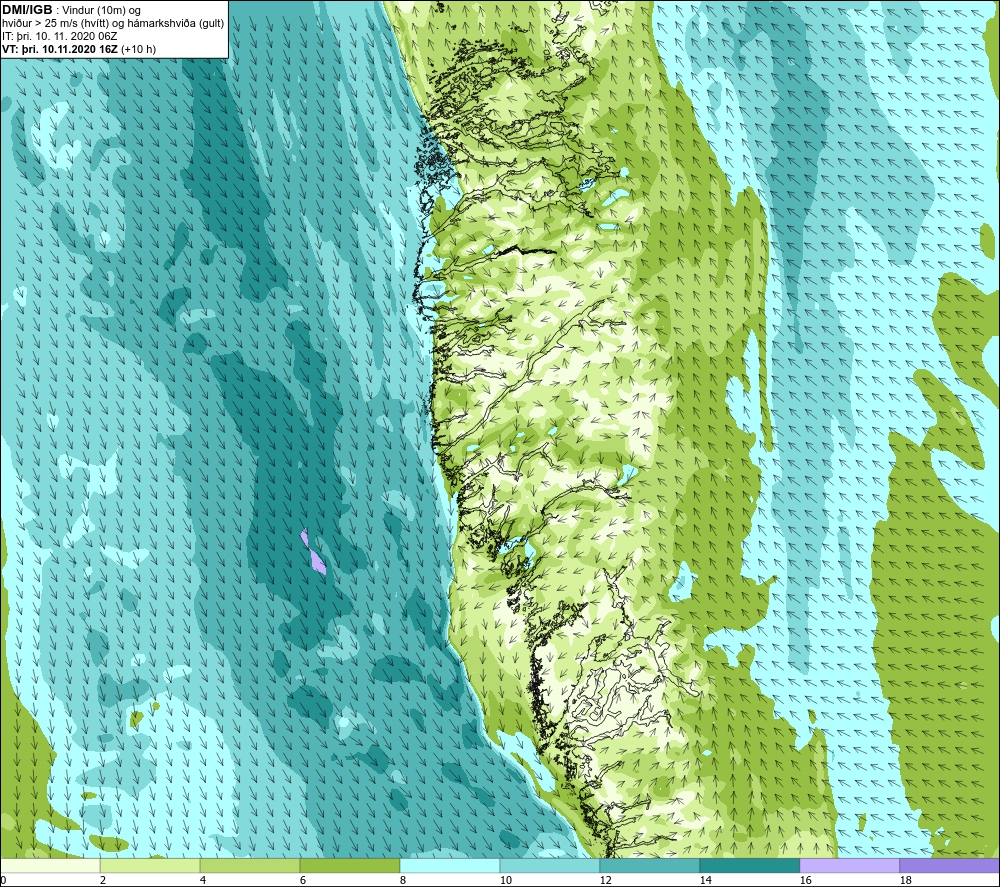Viewport: 1000px width, 887px height.
Task: Click the 2–4 m/s light green legend swatch
Action: point(150,865)
